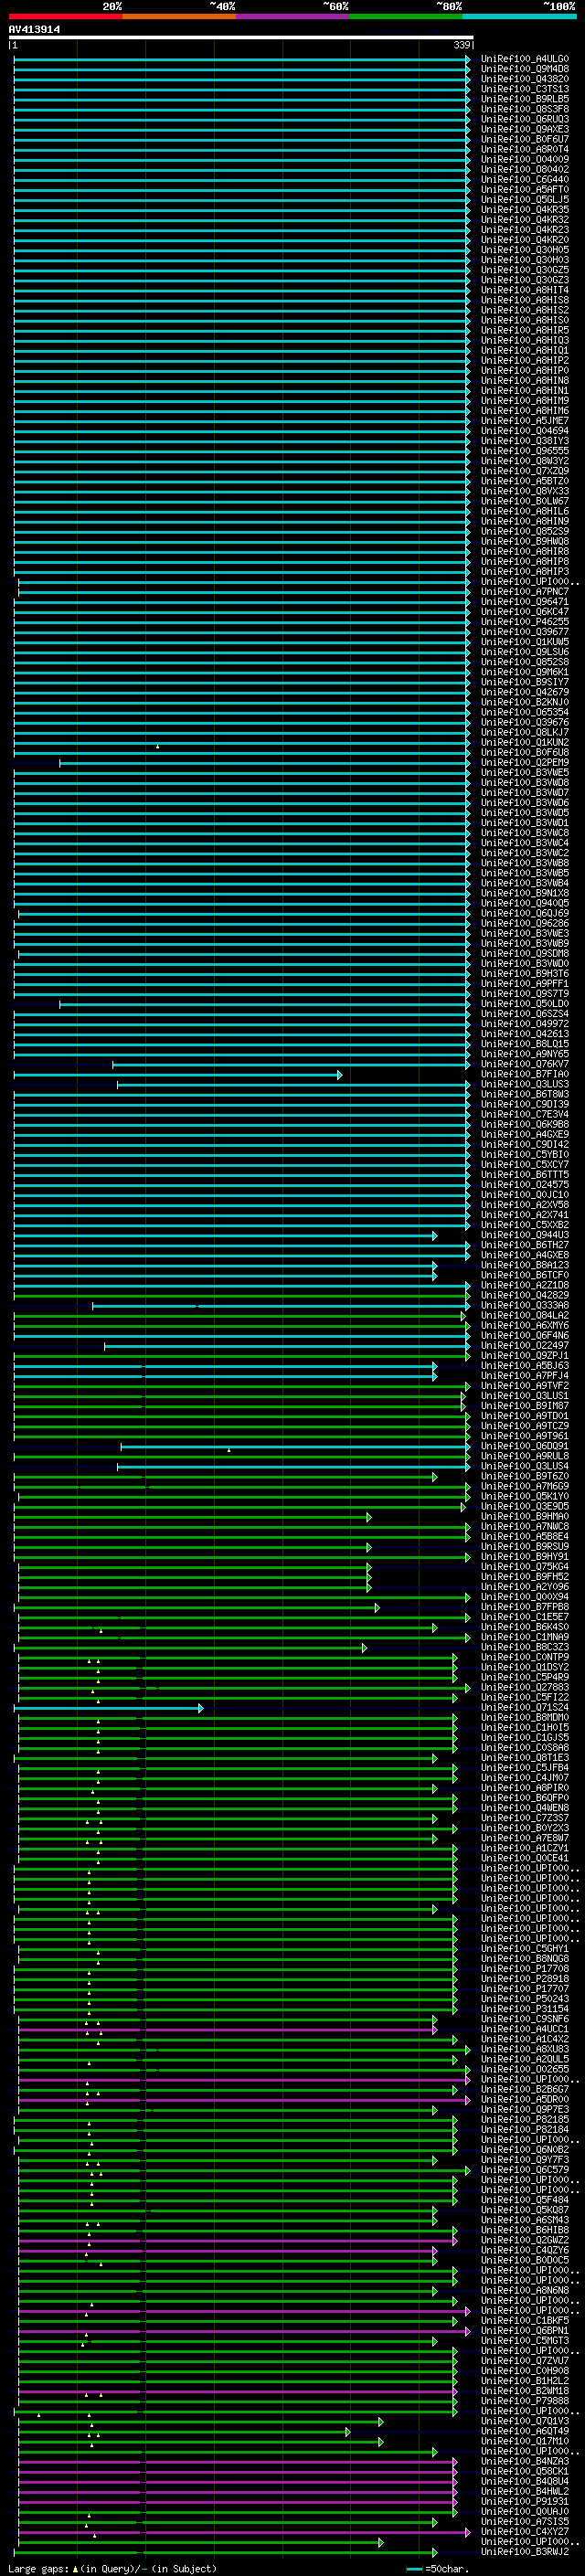Open hit UniRef100_C3TS13
Viewport: 585px width, 2576px height.
tap(525, 89)
